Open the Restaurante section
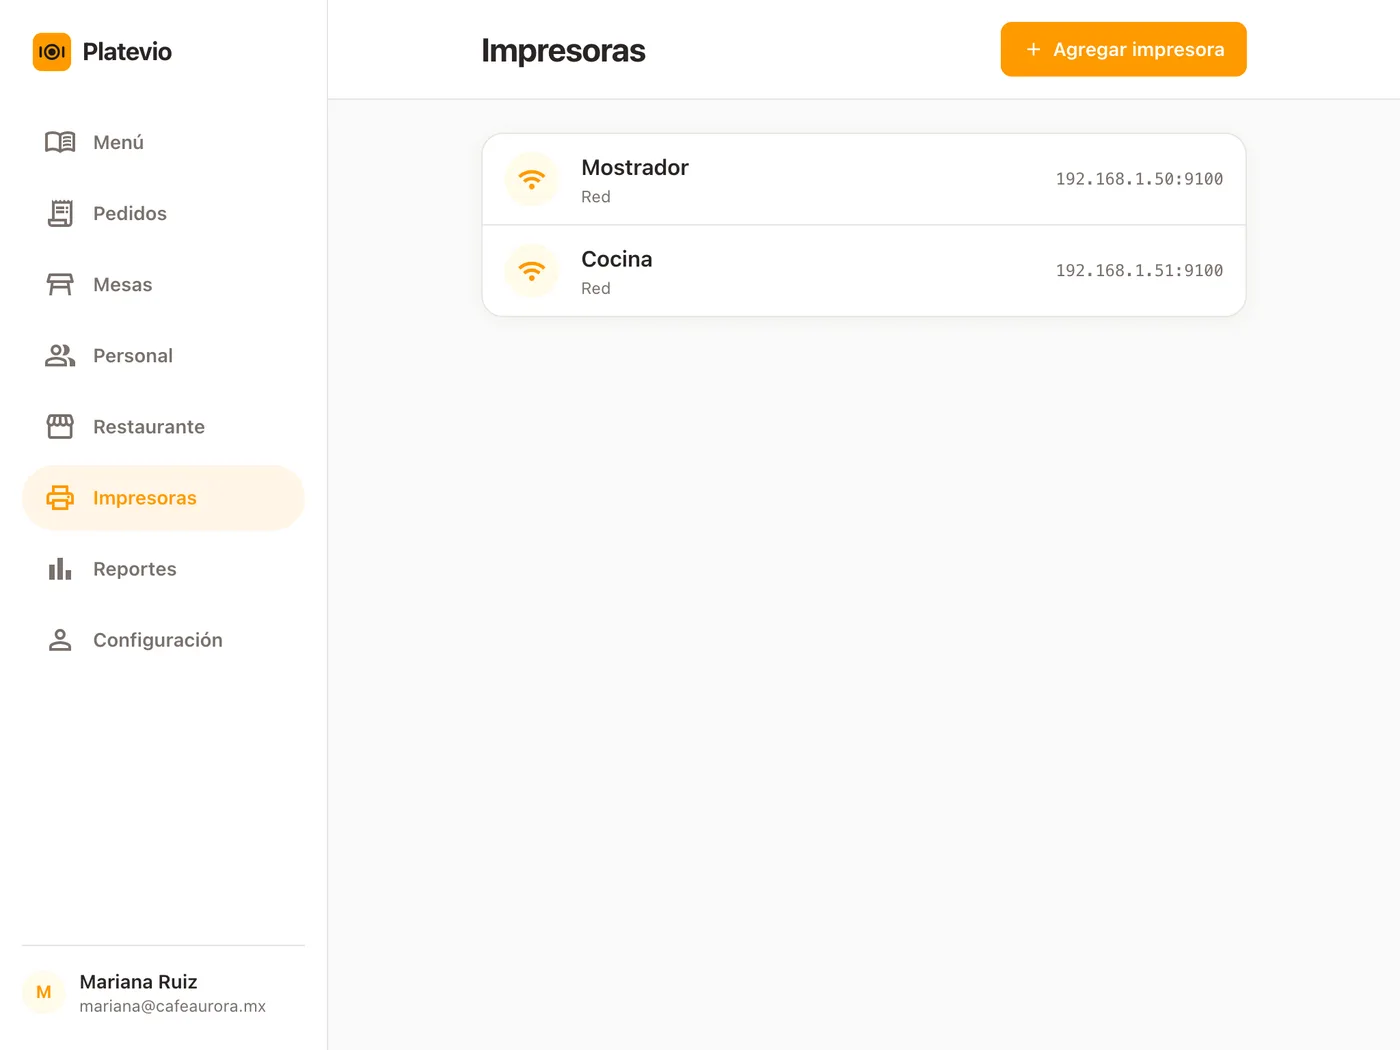The image size is (1400, 1050). coord(163,426)
